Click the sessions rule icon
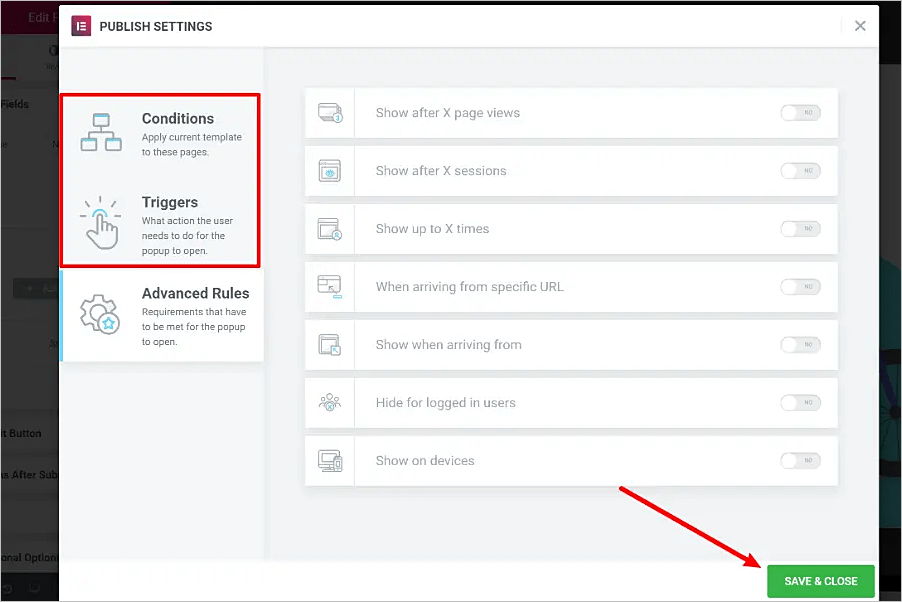The image size is (902, 602). tap(330, 171)
